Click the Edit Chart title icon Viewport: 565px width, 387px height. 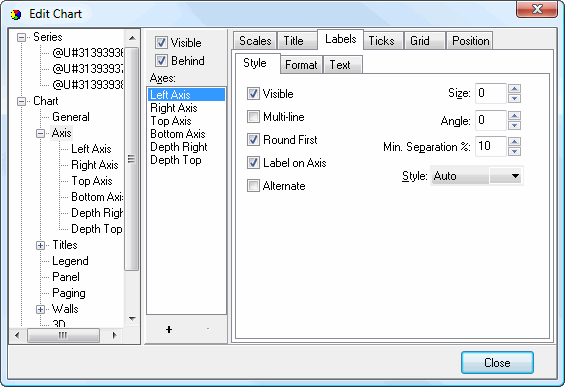16,15
